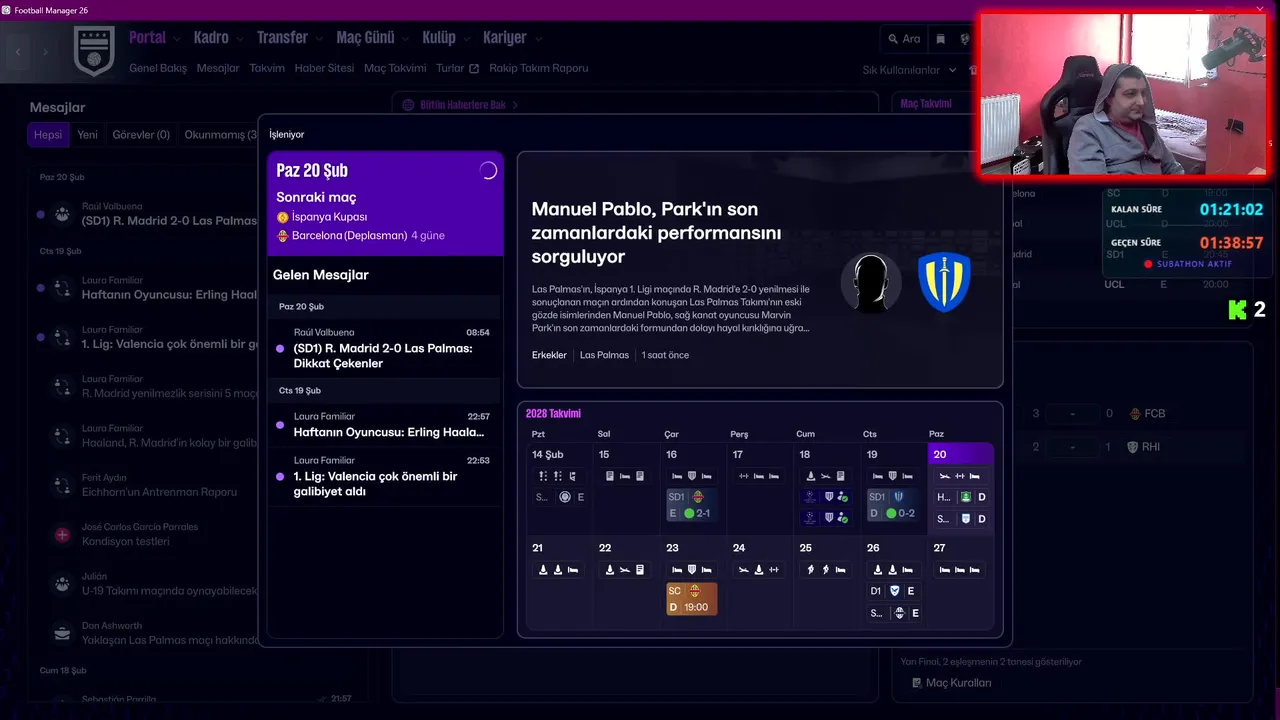Click the report sheet icon on day 18
This screenshot has height=720, width=1280.
pos(840,476)
